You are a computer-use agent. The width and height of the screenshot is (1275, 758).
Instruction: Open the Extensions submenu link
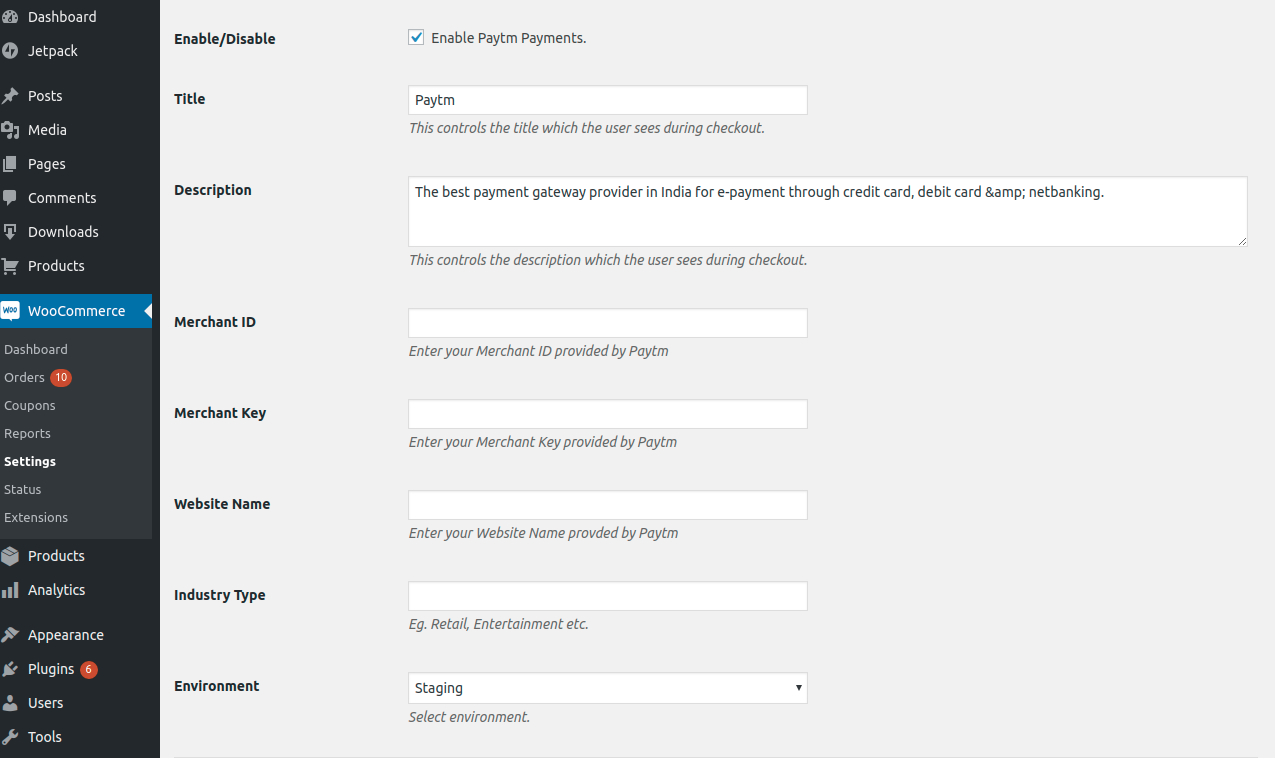[36, 518]
